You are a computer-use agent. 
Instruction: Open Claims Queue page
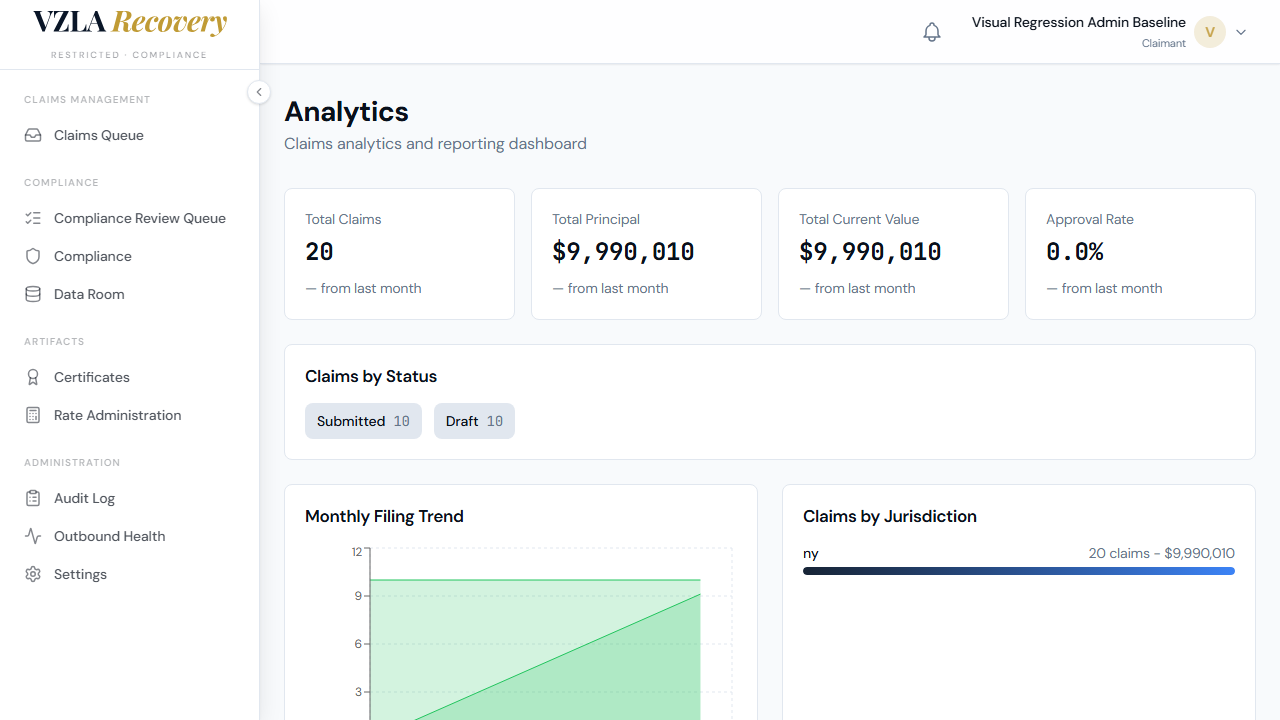pyautogui.click(x=130, y=135)
